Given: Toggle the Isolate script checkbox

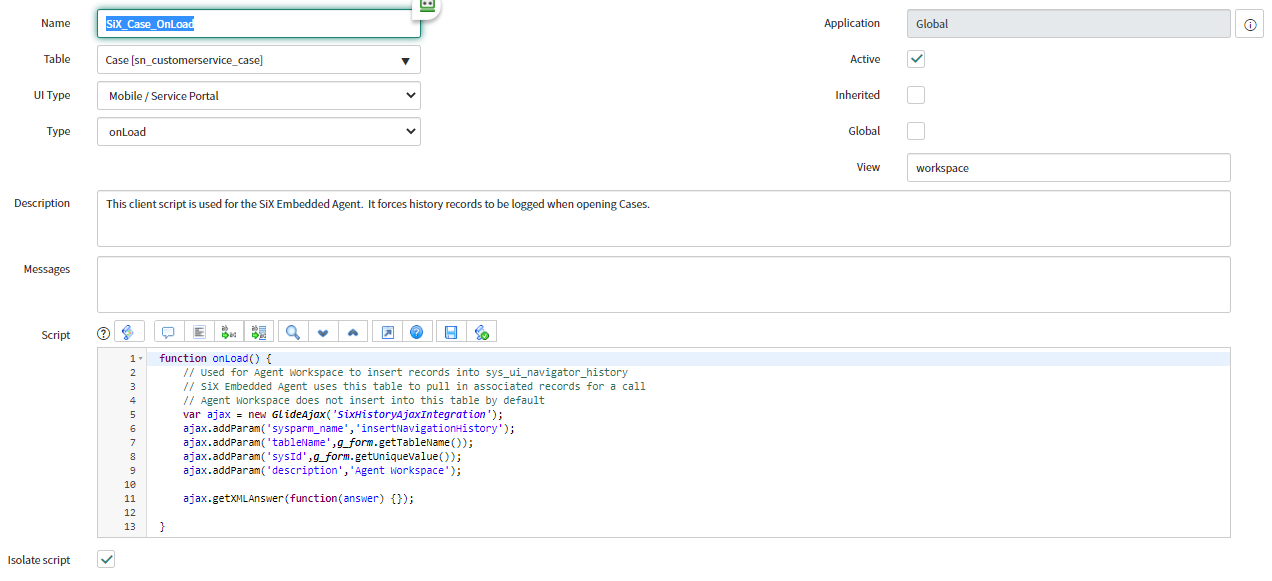Looking at the screenshot, I should point(106,559).
